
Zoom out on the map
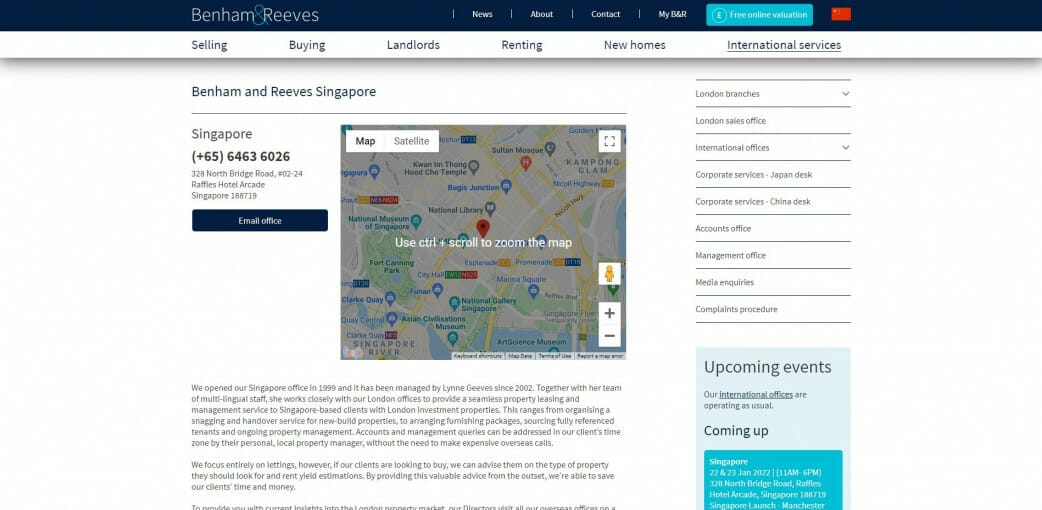tap(609, 336)
